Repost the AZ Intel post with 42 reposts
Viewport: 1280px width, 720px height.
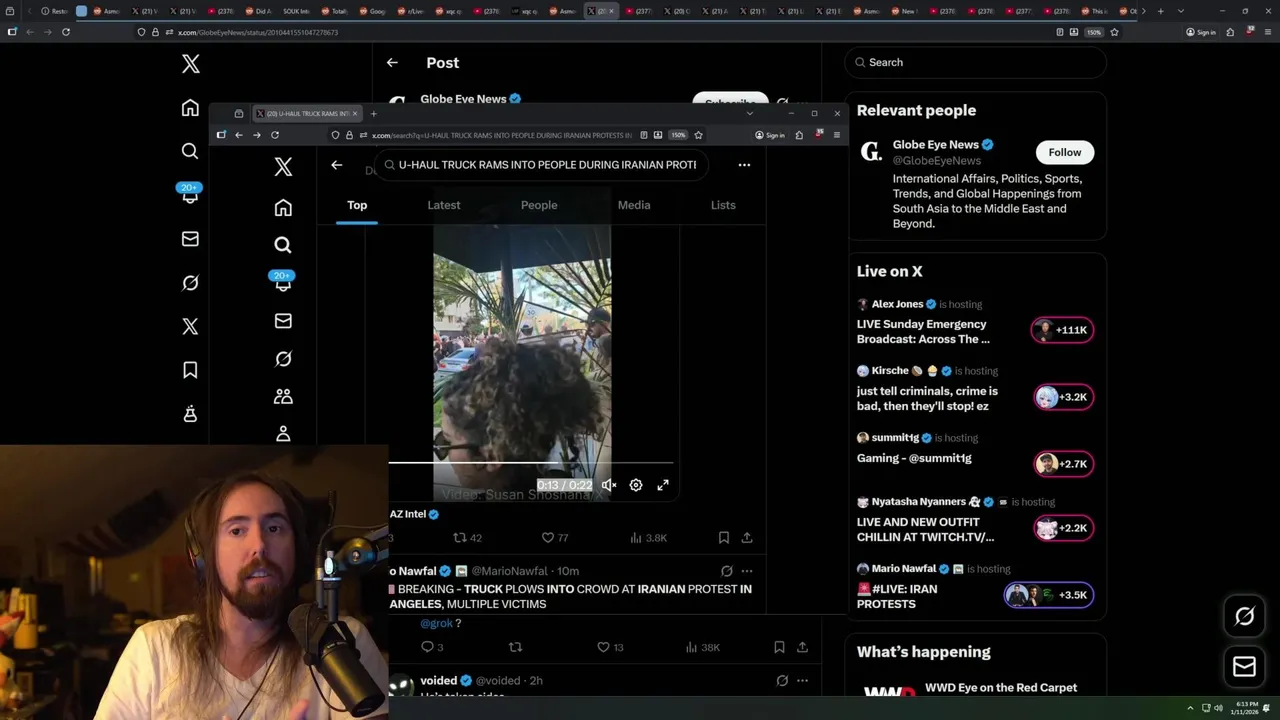coord(468,538)
